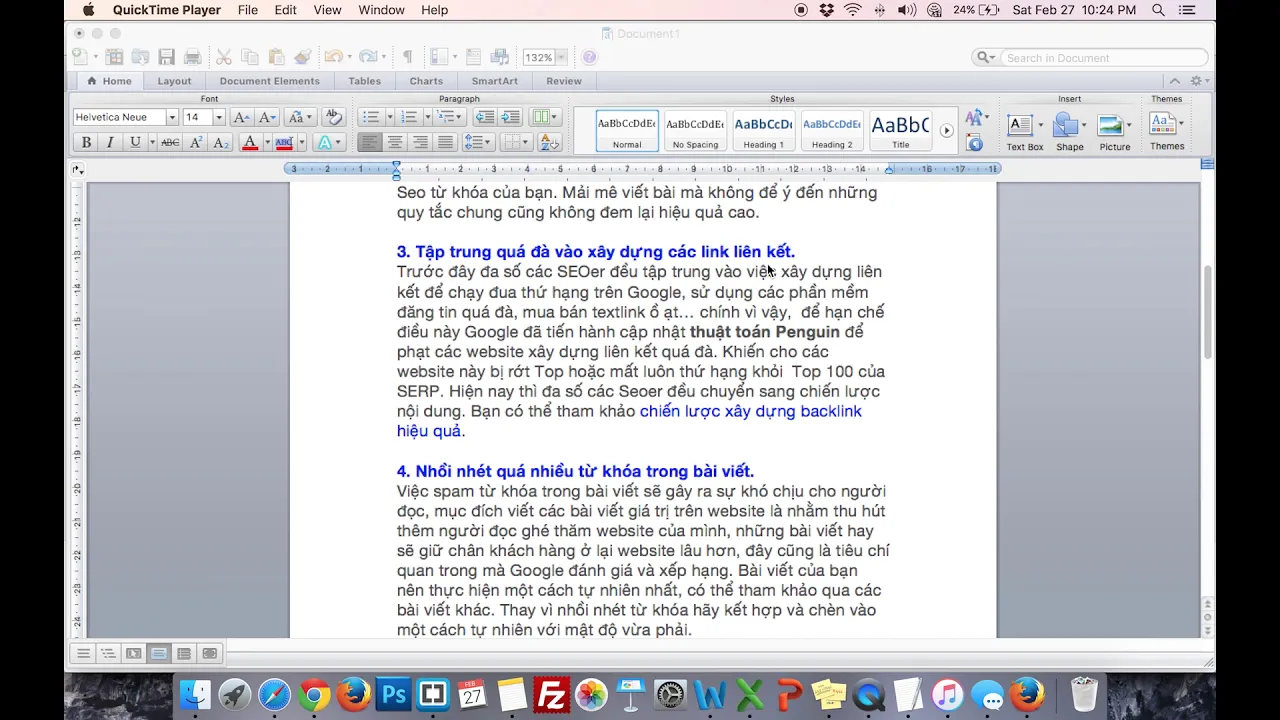Follow the 'chiến lược xây dựng backlink' link

click(x=750, y=411)
